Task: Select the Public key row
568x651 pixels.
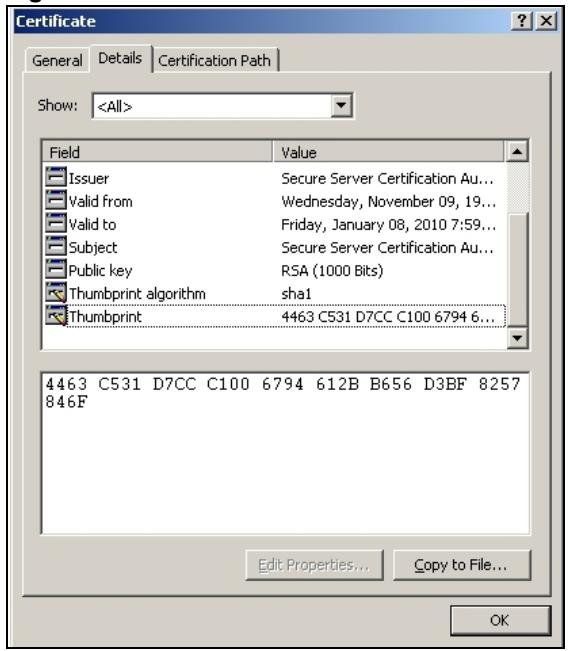Action: tap(274, 271)
